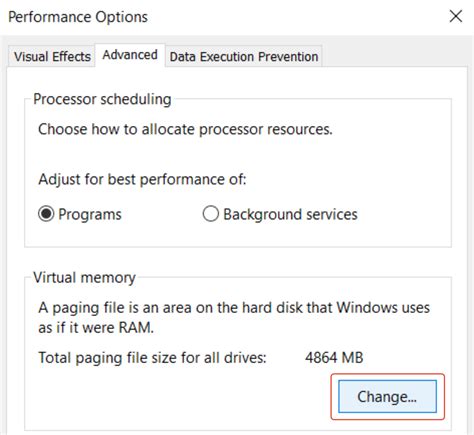The width and height of the screenshot is (474, 435).
Task: Click the 'Programs' label text
Action: [90, 214]
